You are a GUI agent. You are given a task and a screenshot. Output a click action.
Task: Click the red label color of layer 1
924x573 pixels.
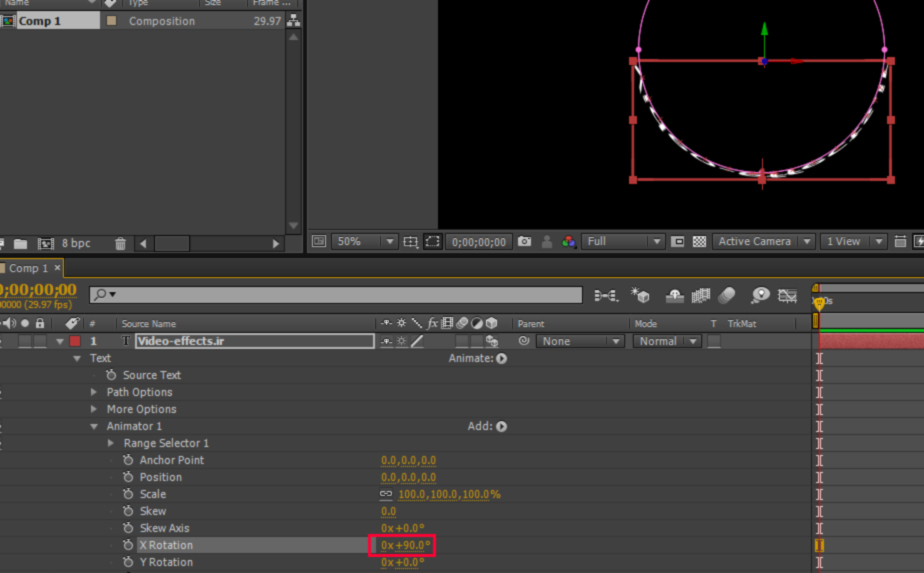[x=75, y=341]
